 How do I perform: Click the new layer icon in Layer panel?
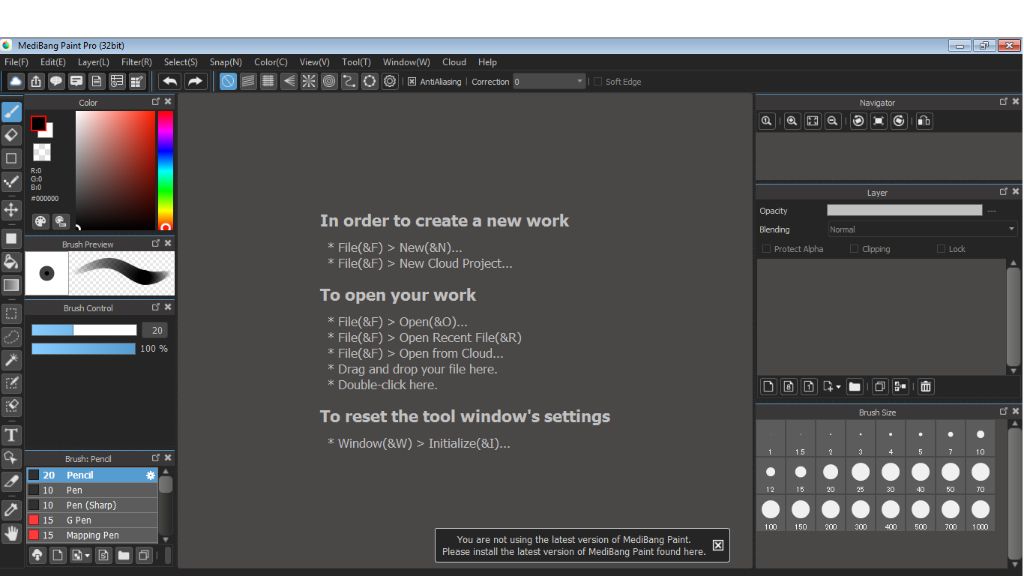769,387
